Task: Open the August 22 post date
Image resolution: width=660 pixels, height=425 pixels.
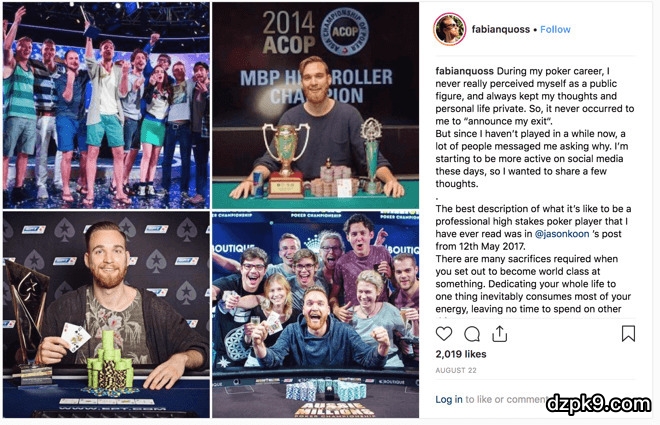Action: [x=456, y=370]
